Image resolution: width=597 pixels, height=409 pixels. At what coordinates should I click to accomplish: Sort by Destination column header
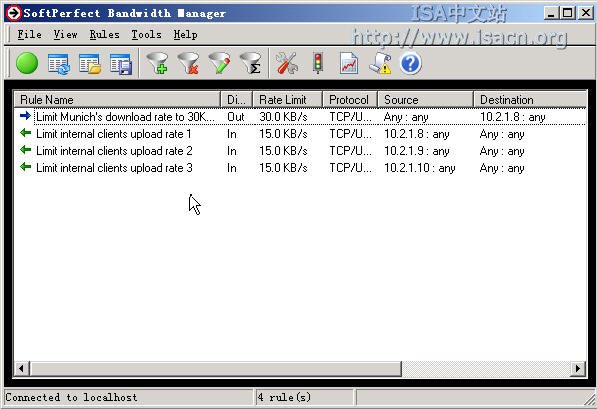[x=530, y=100]
